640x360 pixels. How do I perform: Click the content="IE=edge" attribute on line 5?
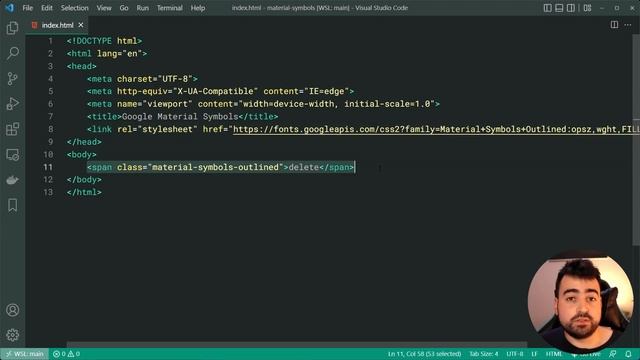306,91
